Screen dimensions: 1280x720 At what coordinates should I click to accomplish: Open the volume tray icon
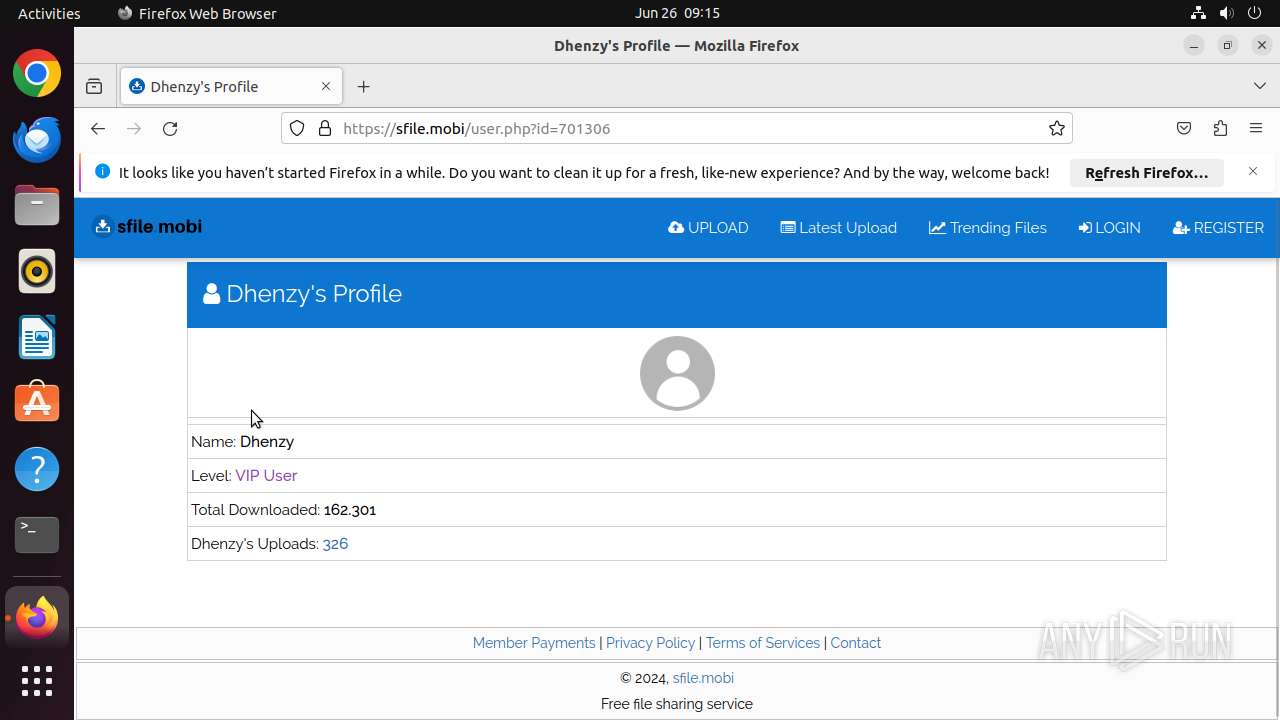pyautogui.click(x=1226, y=13)
